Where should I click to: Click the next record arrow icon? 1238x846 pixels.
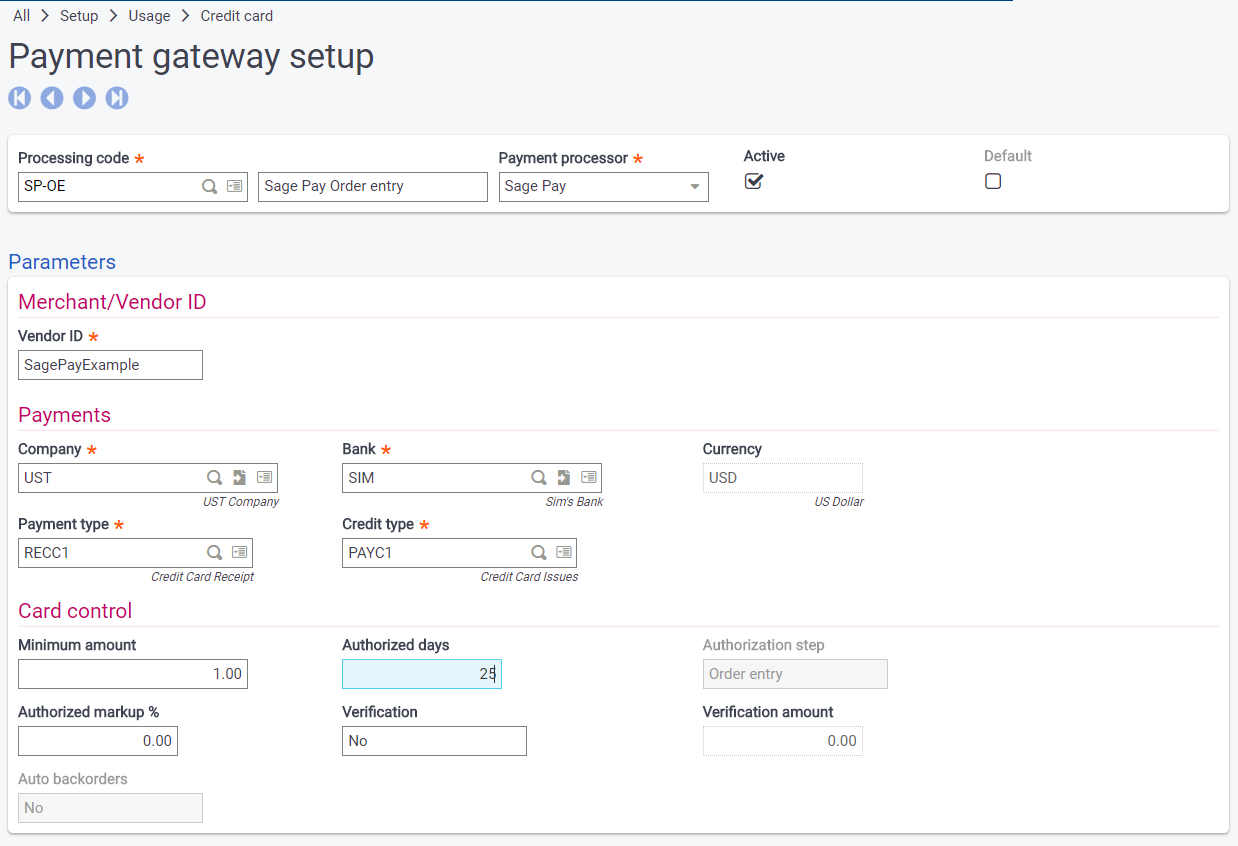coord(85,98)
